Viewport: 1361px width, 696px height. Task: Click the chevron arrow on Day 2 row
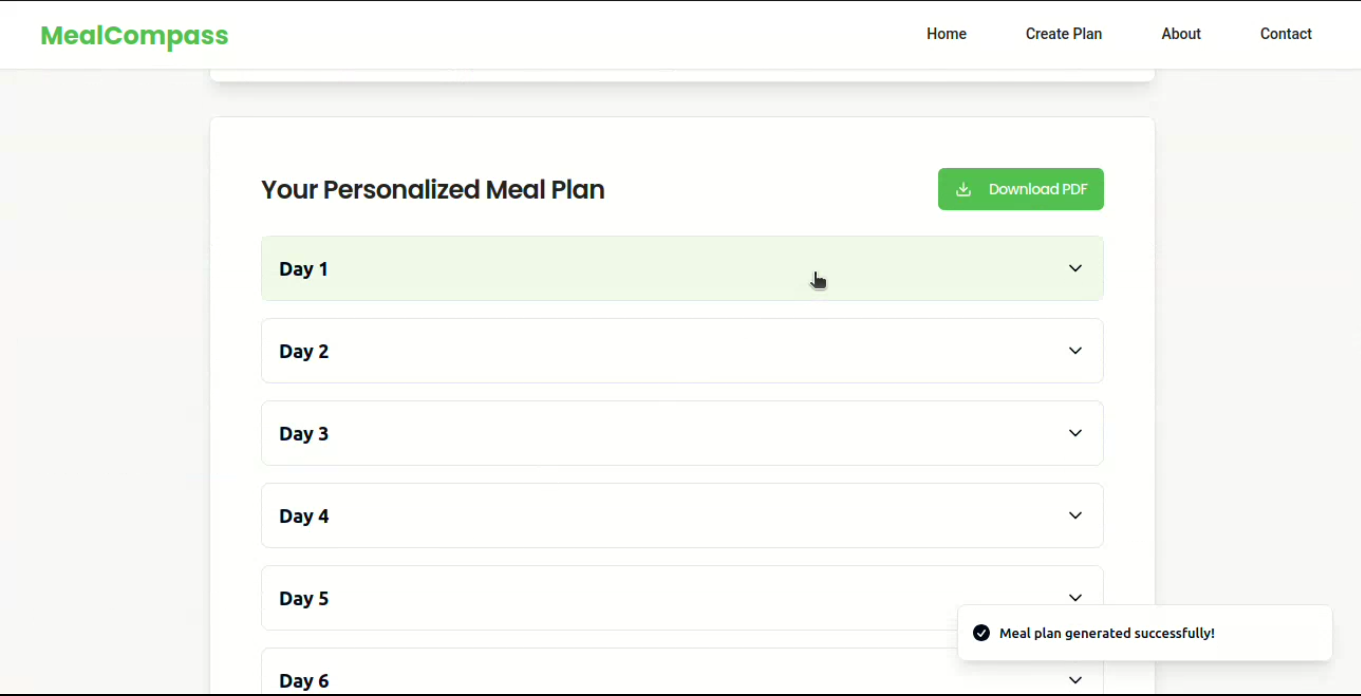pos(1075,351)
